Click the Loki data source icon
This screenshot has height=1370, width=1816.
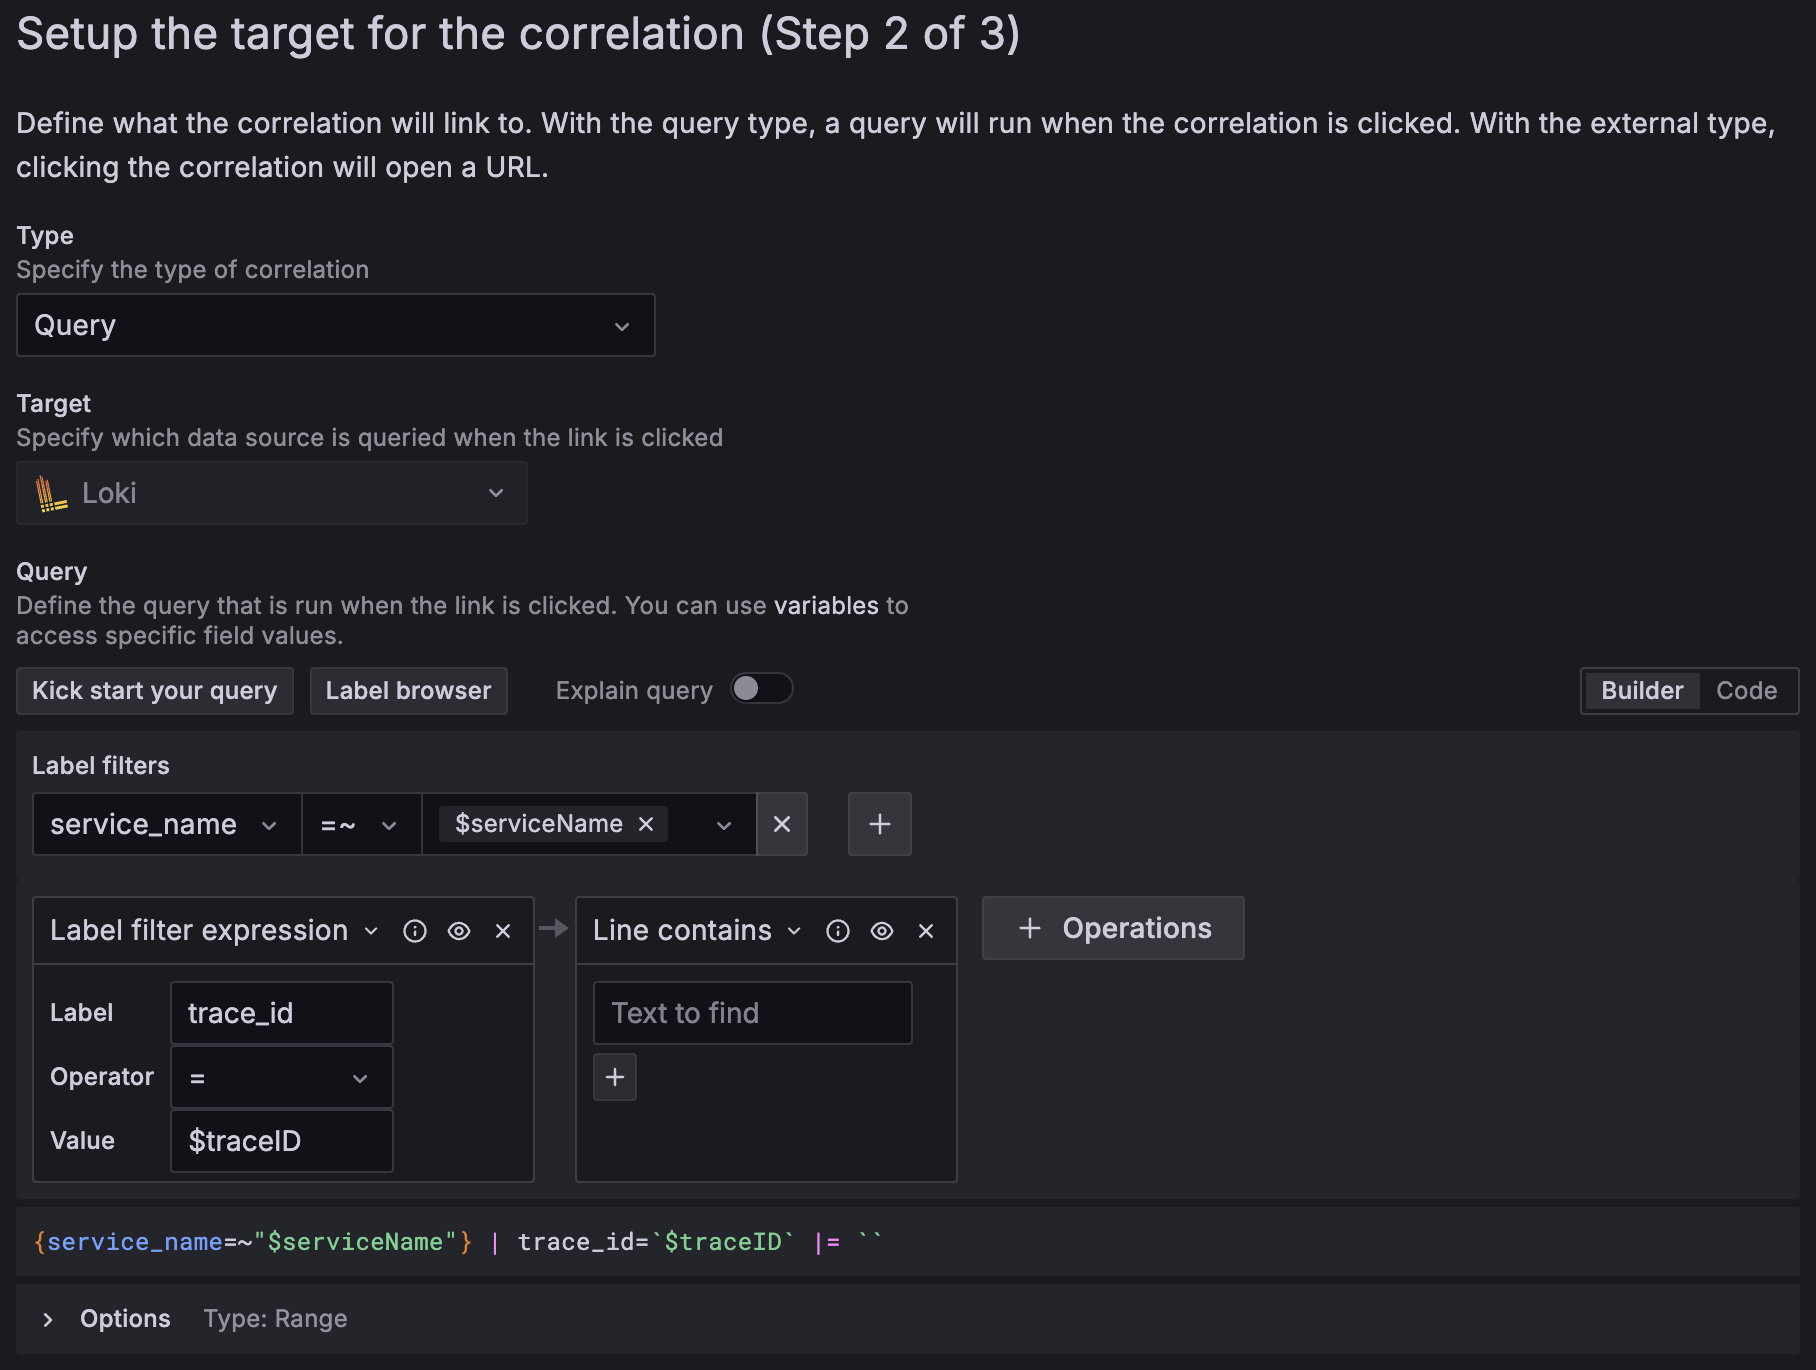[52, 492]
